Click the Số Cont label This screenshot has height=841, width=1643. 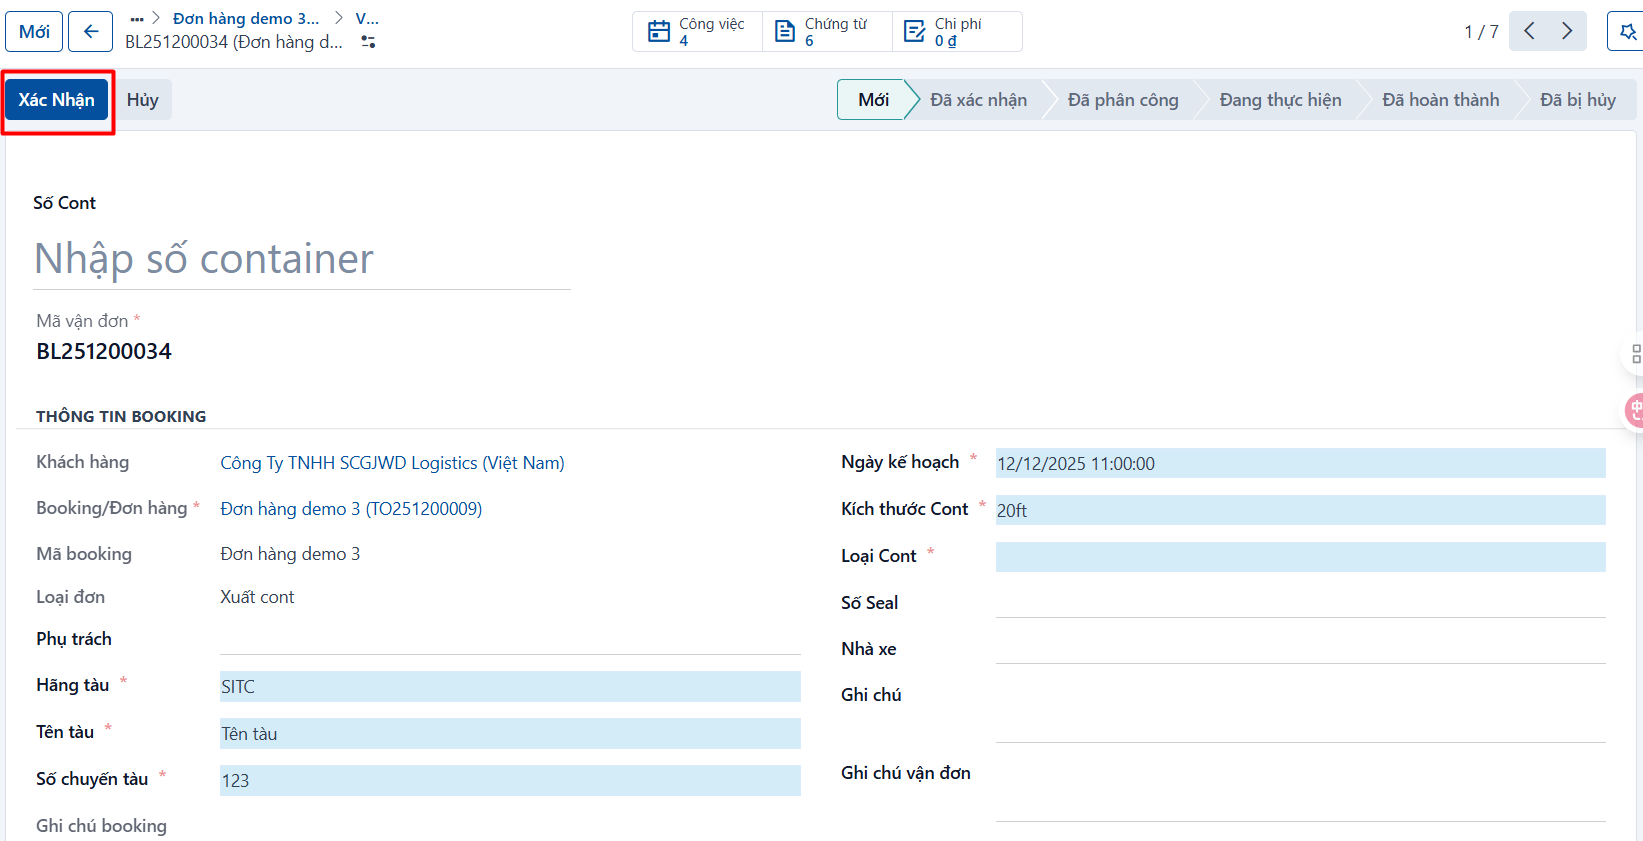(x=64, y=203)
